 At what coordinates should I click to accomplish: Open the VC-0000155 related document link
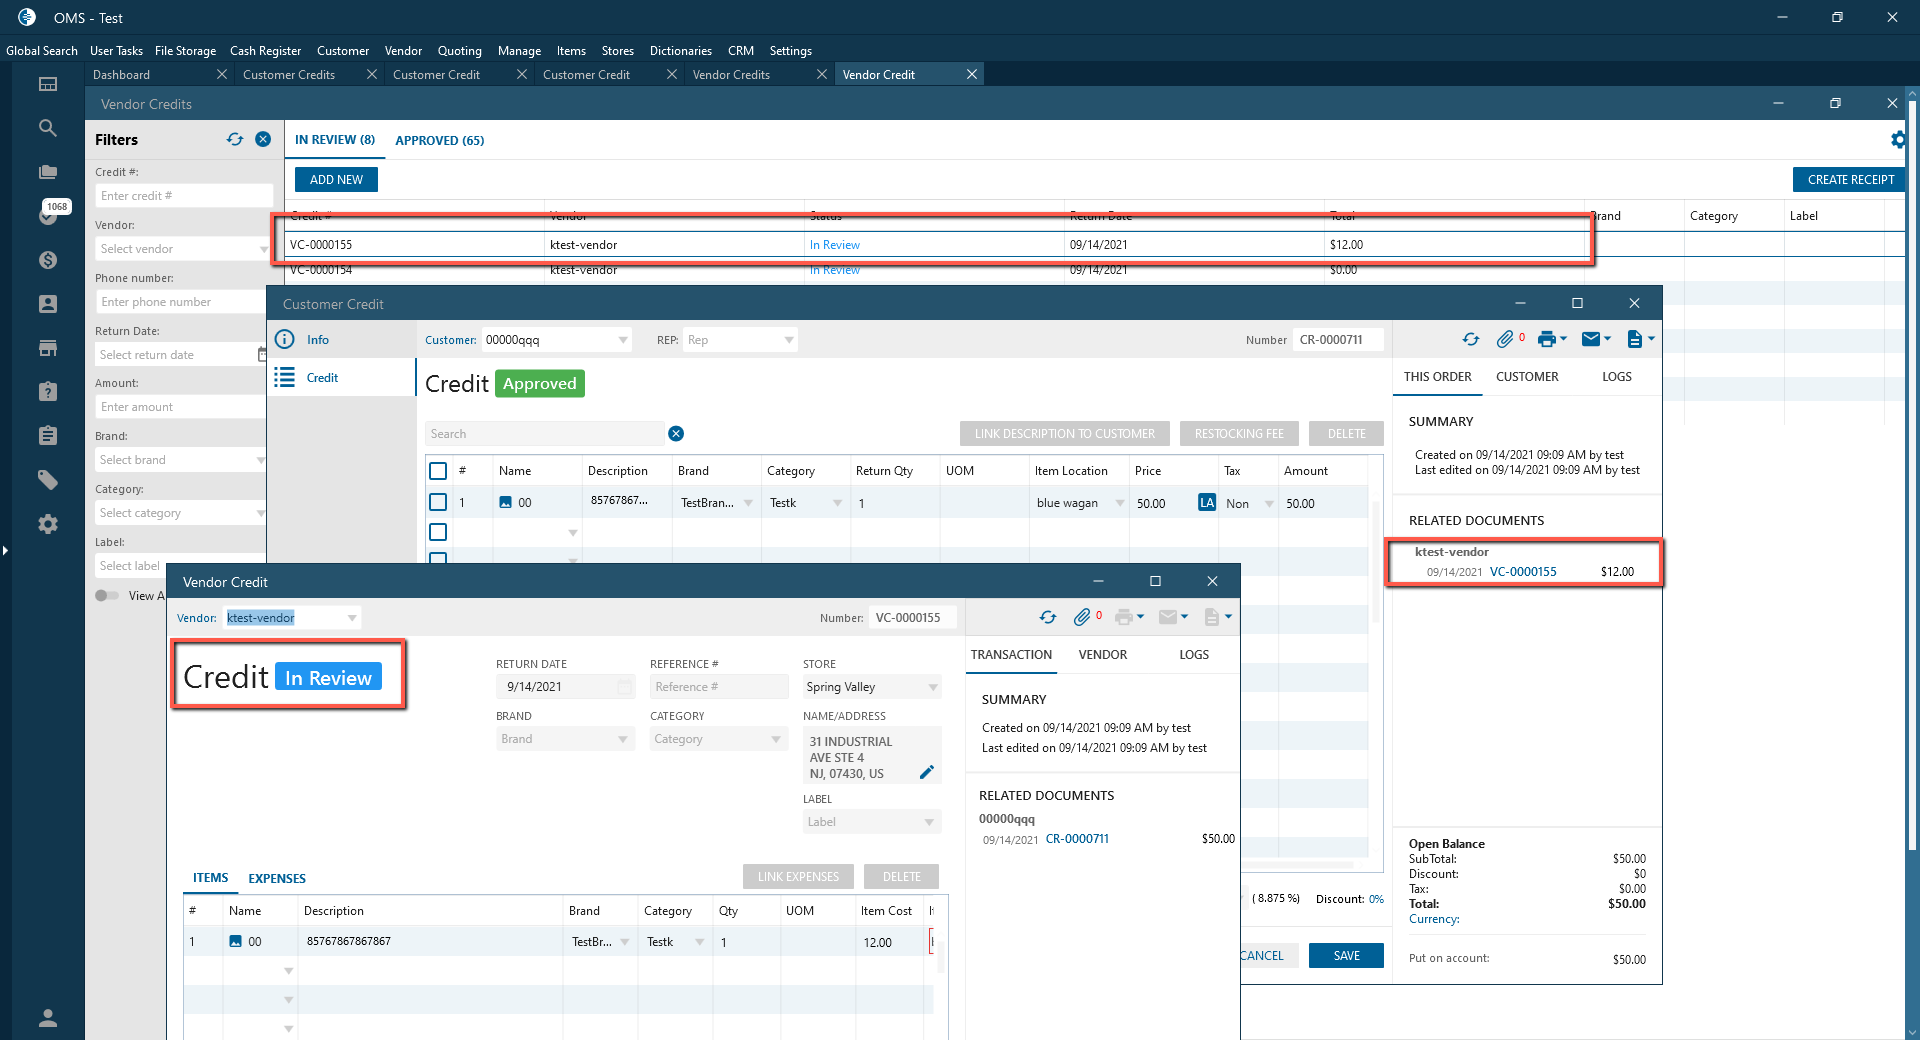click(x=1523, y=572)
